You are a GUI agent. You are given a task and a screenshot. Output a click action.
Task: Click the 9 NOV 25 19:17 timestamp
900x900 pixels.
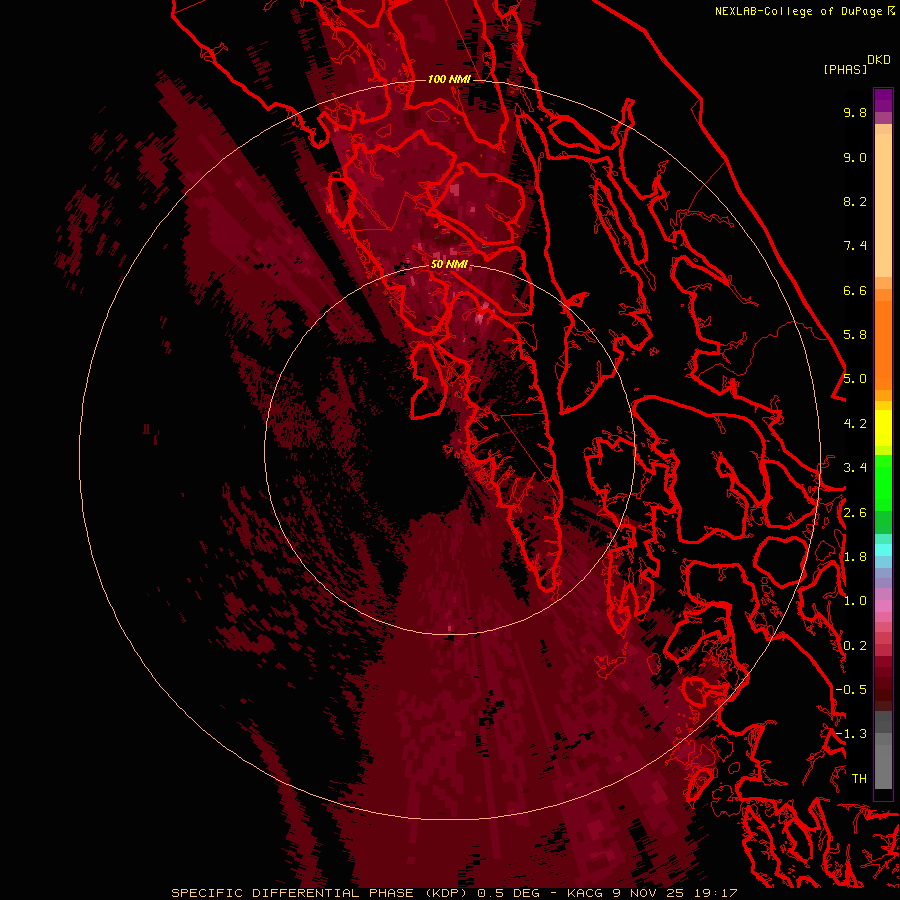674,893
